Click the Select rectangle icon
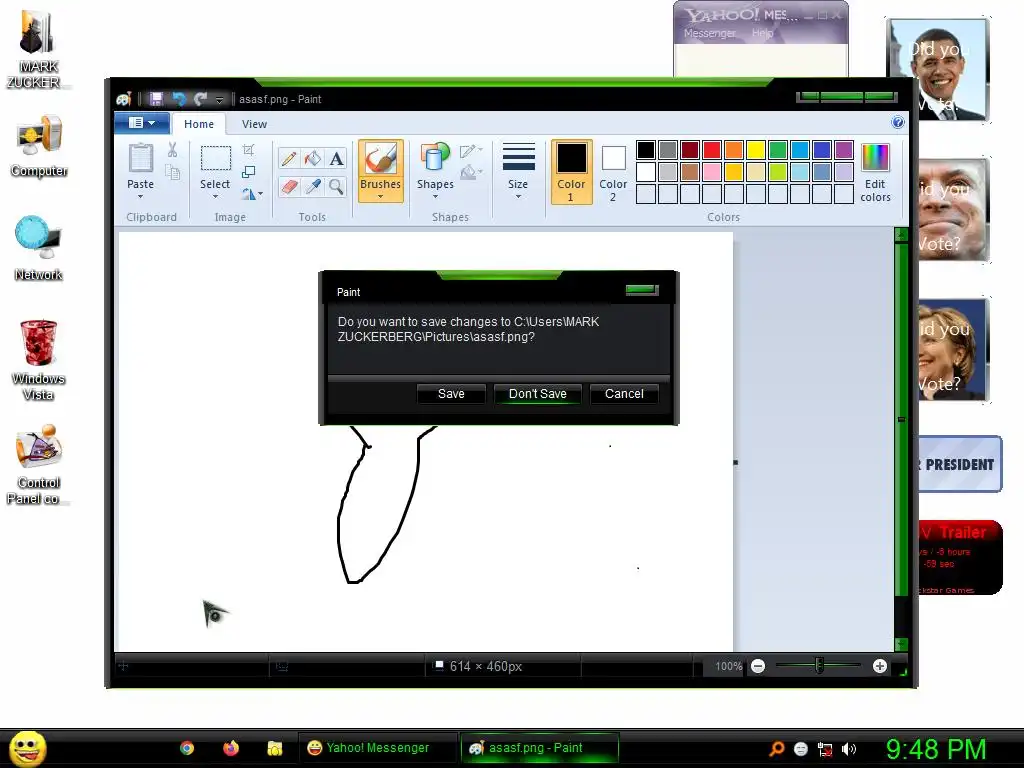The width and height of the screenshot is (1024, 768). [215, 159]
